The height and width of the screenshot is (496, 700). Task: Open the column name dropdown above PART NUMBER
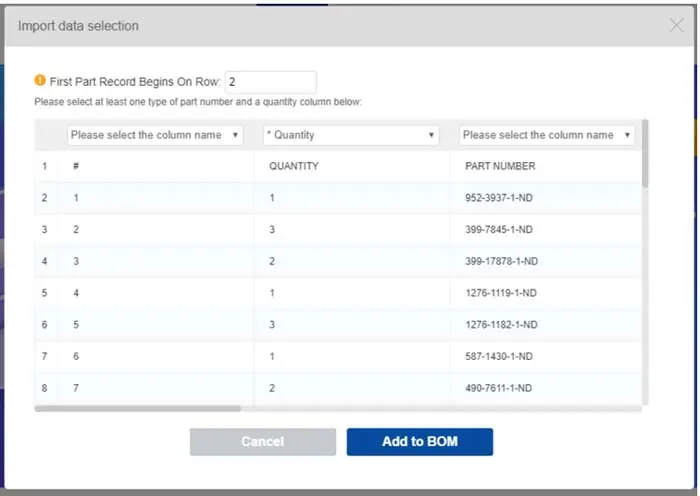tap(547, 135)
